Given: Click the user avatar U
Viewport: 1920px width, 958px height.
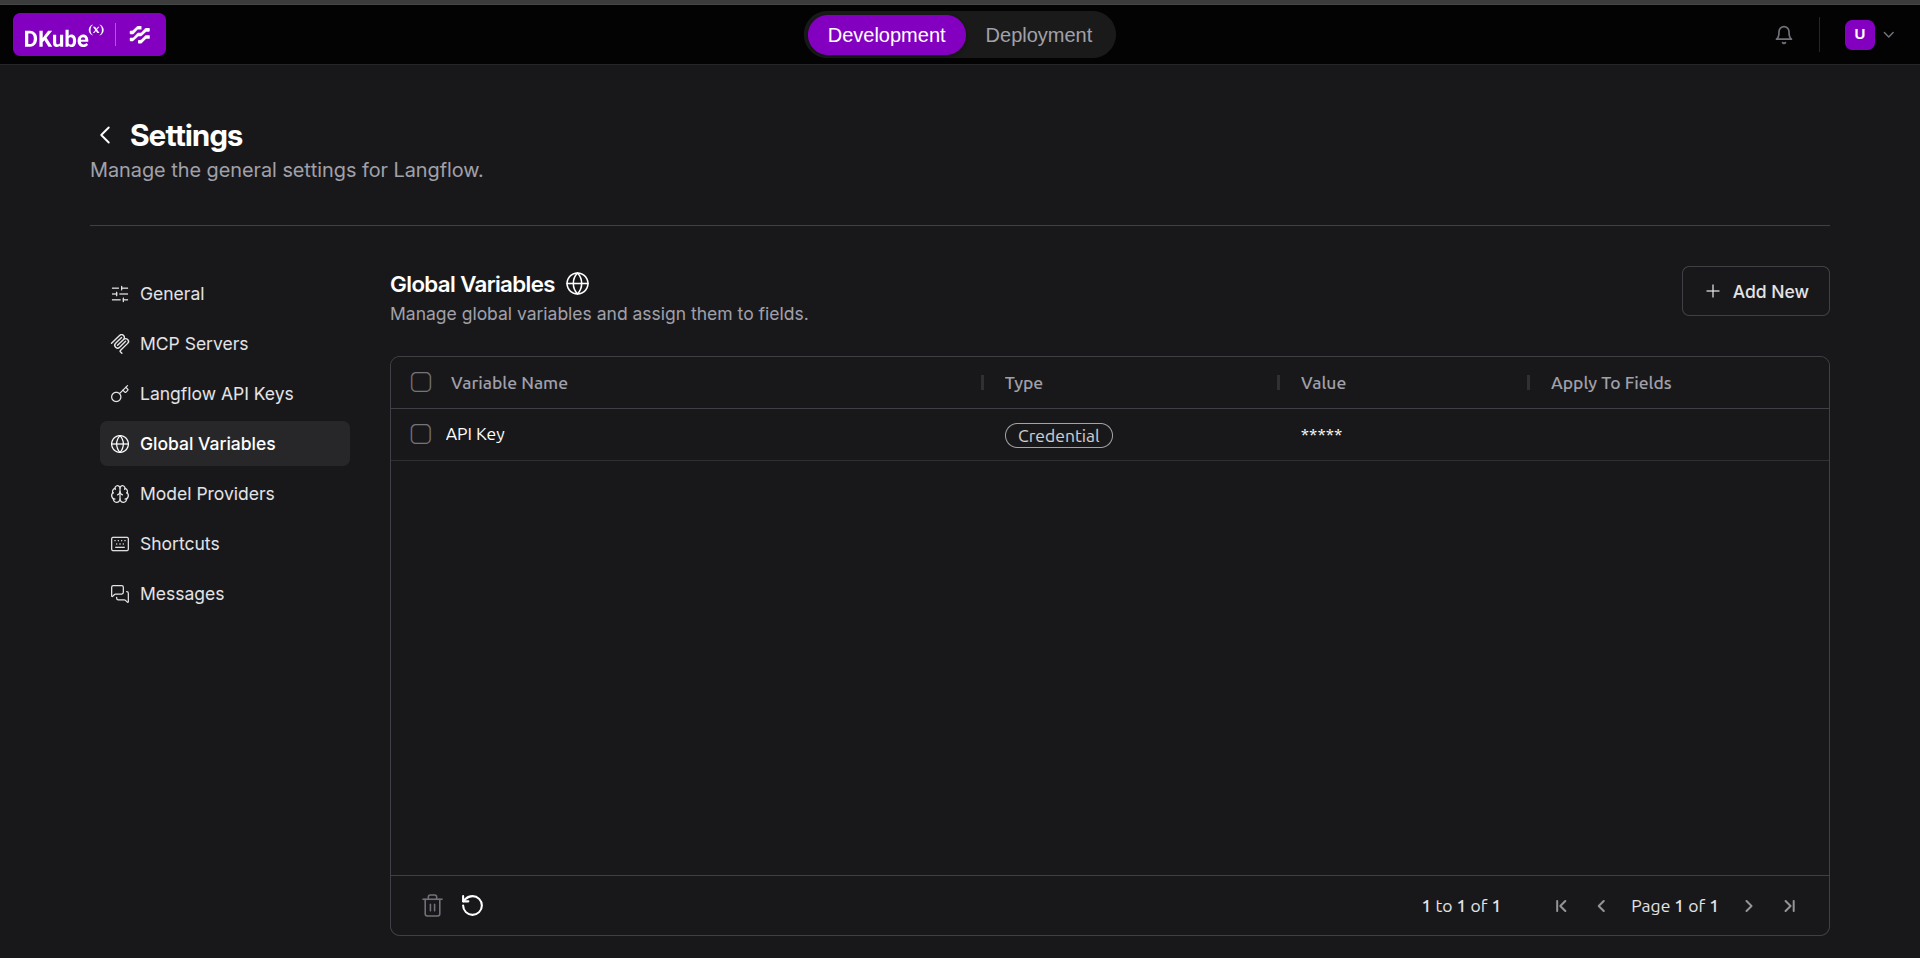Looking at the screenshot, I should [x=1860, y=34].
